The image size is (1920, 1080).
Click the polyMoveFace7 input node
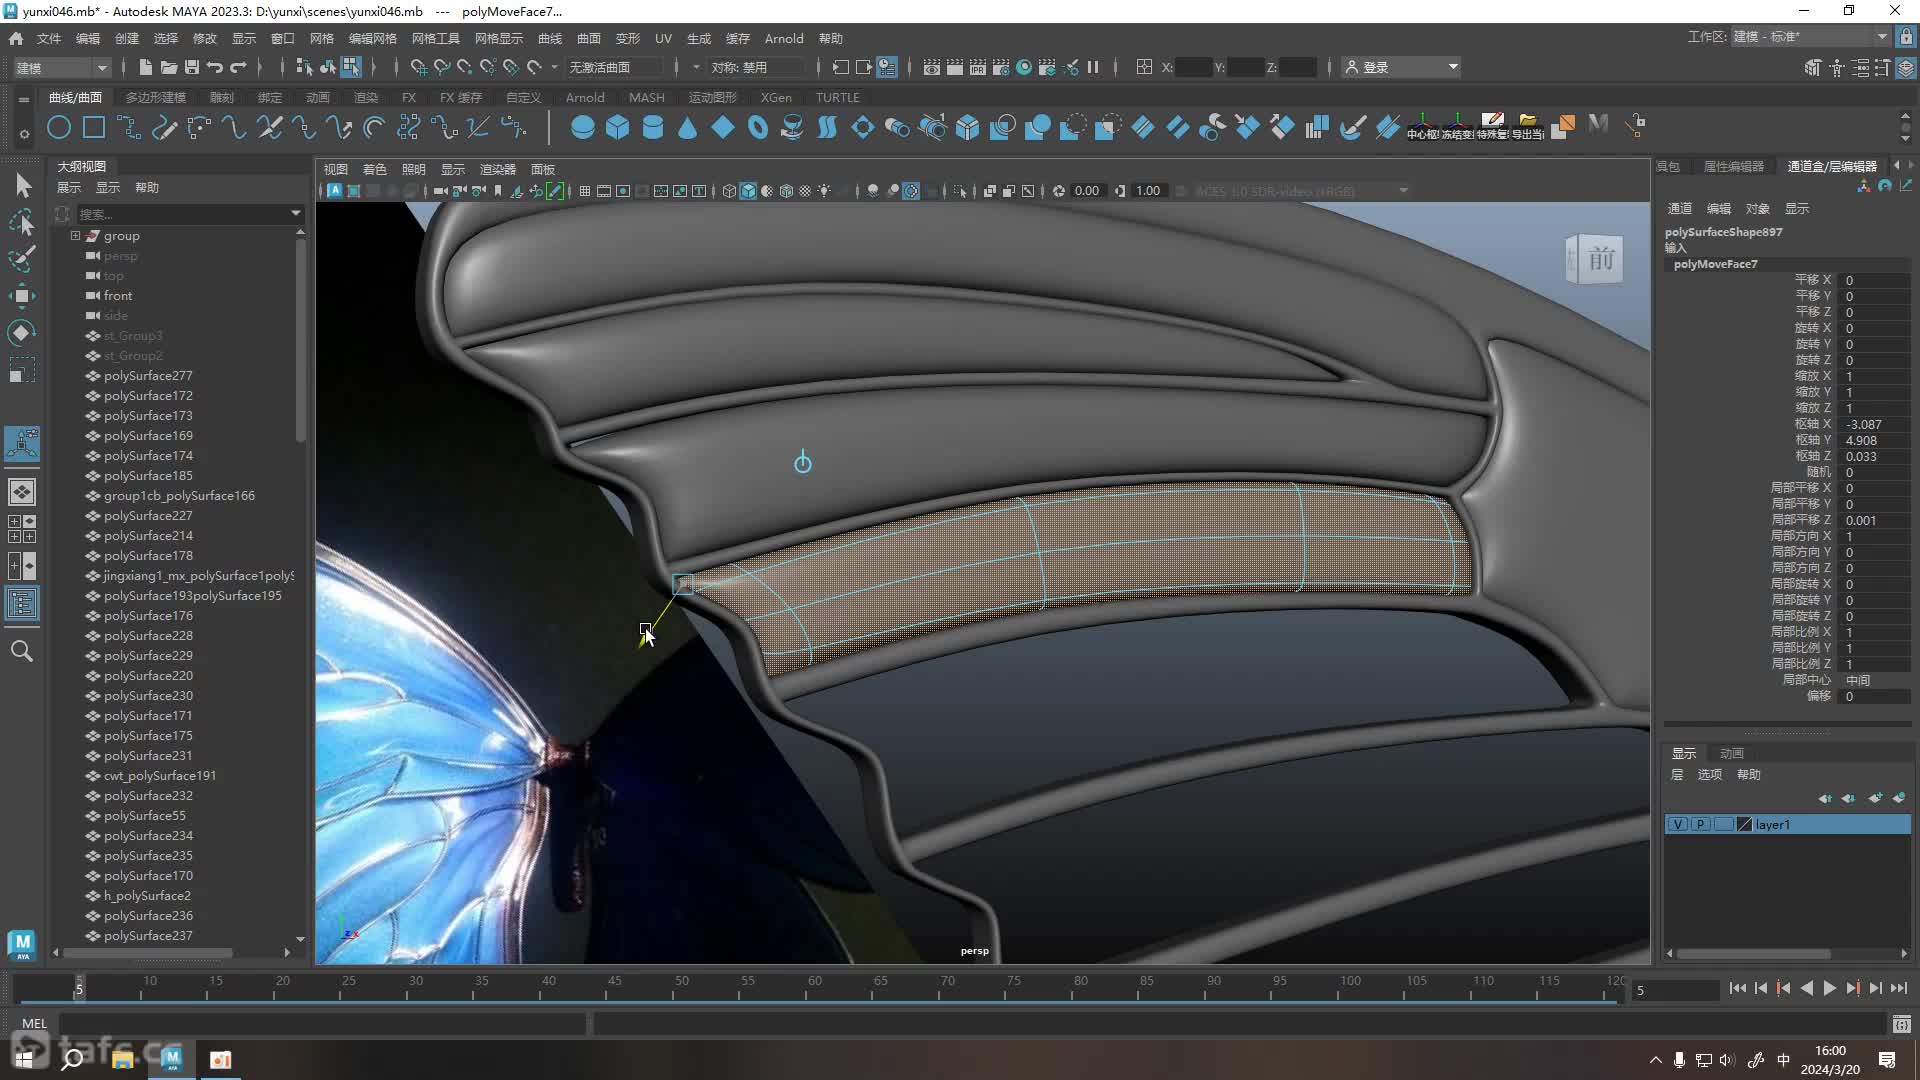point(1715,264)
